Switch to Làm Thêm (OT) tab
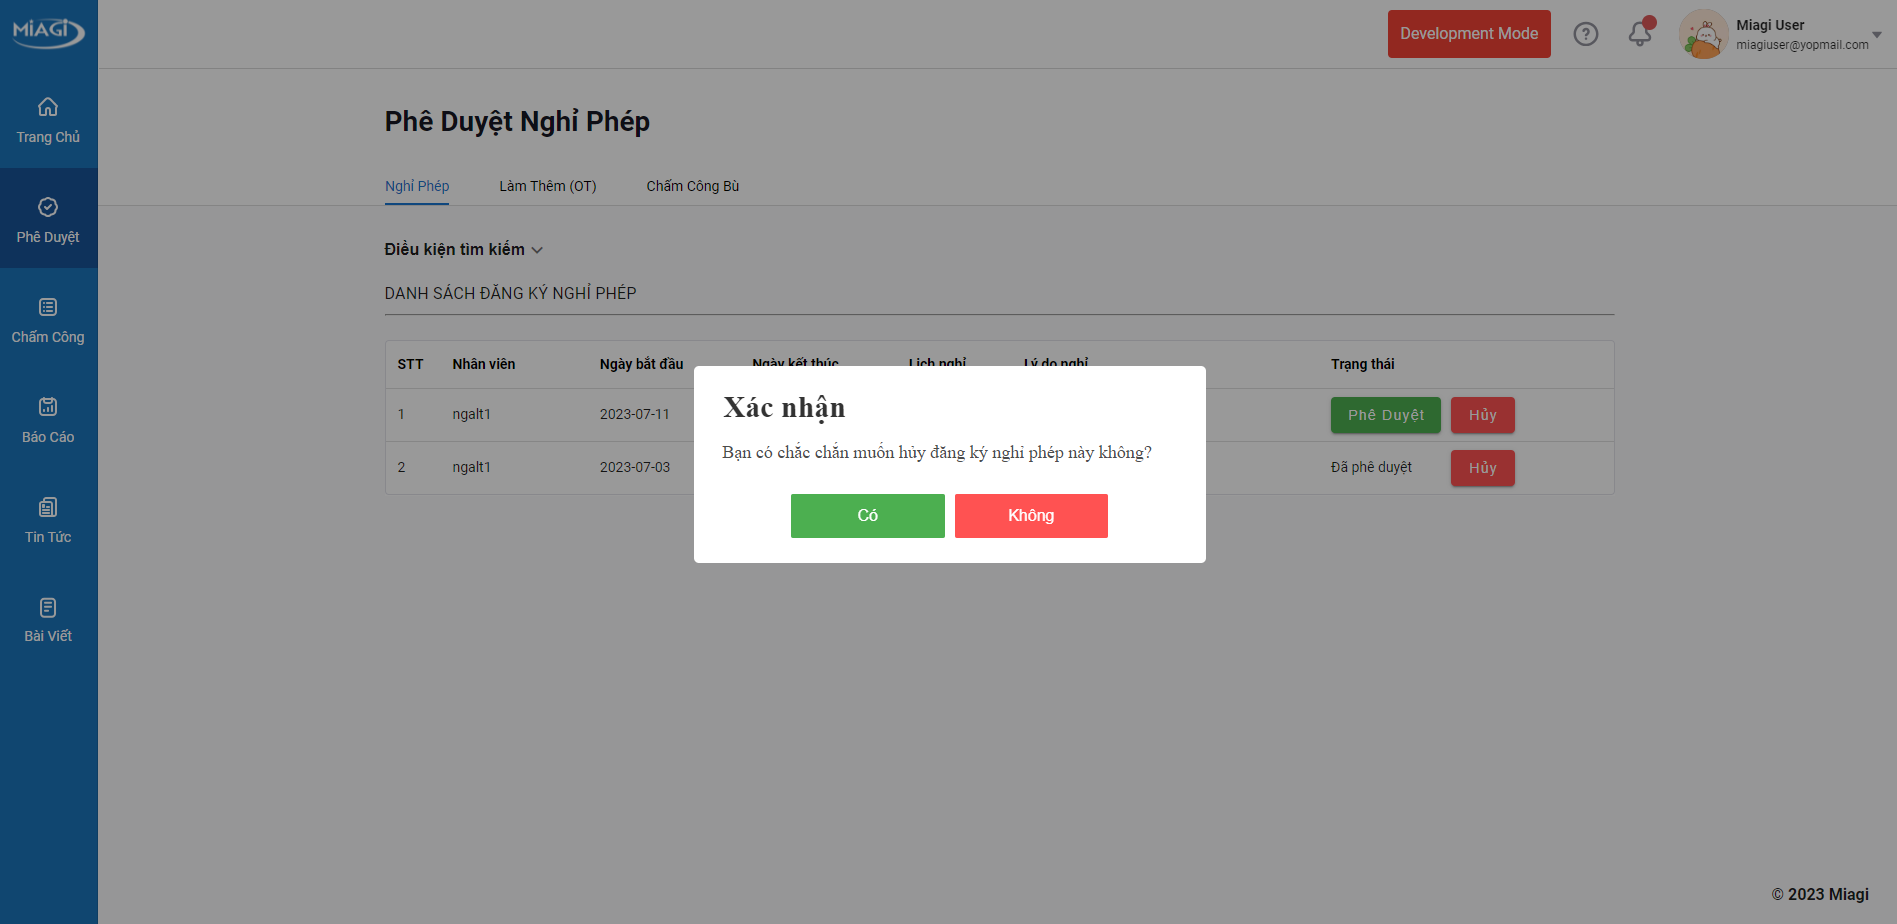Screen dimensions: 1897x924 tap(547, 186)
